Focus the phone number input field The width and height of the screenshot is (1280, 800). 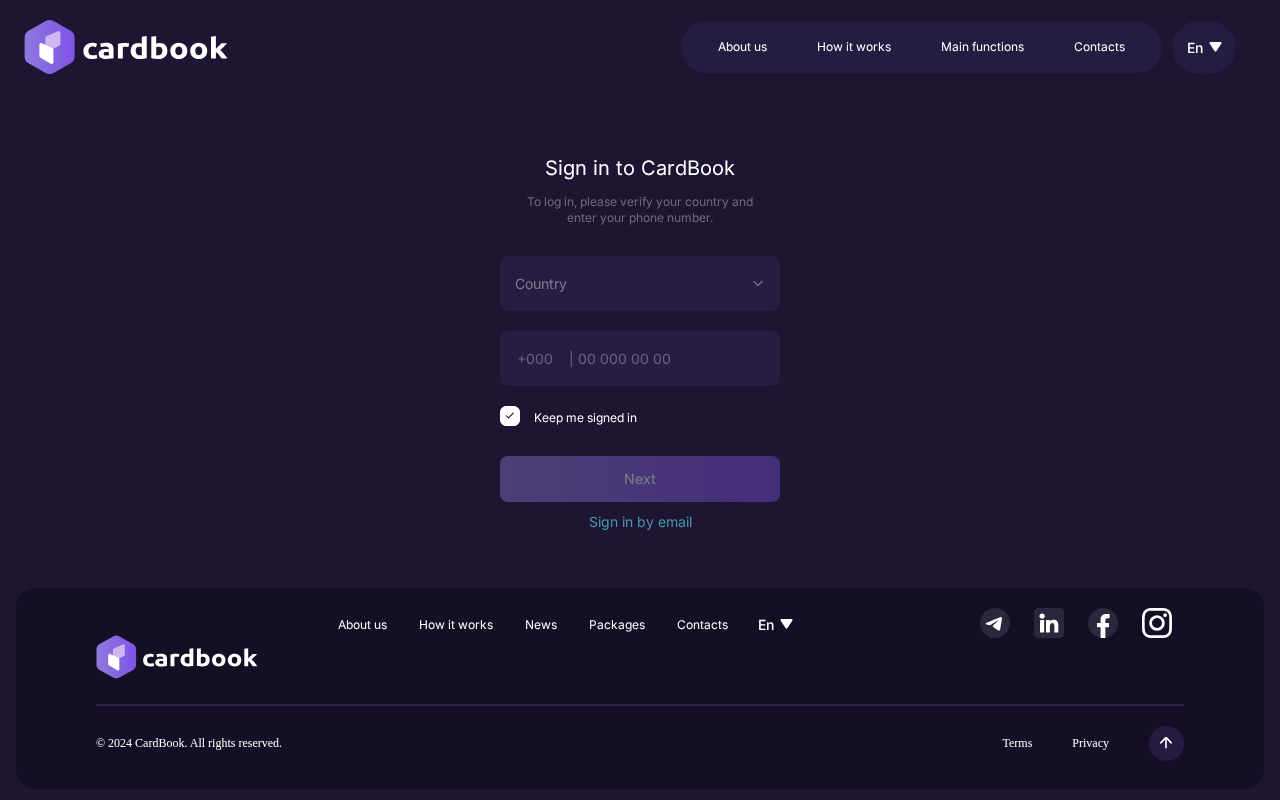click(670, 359)
